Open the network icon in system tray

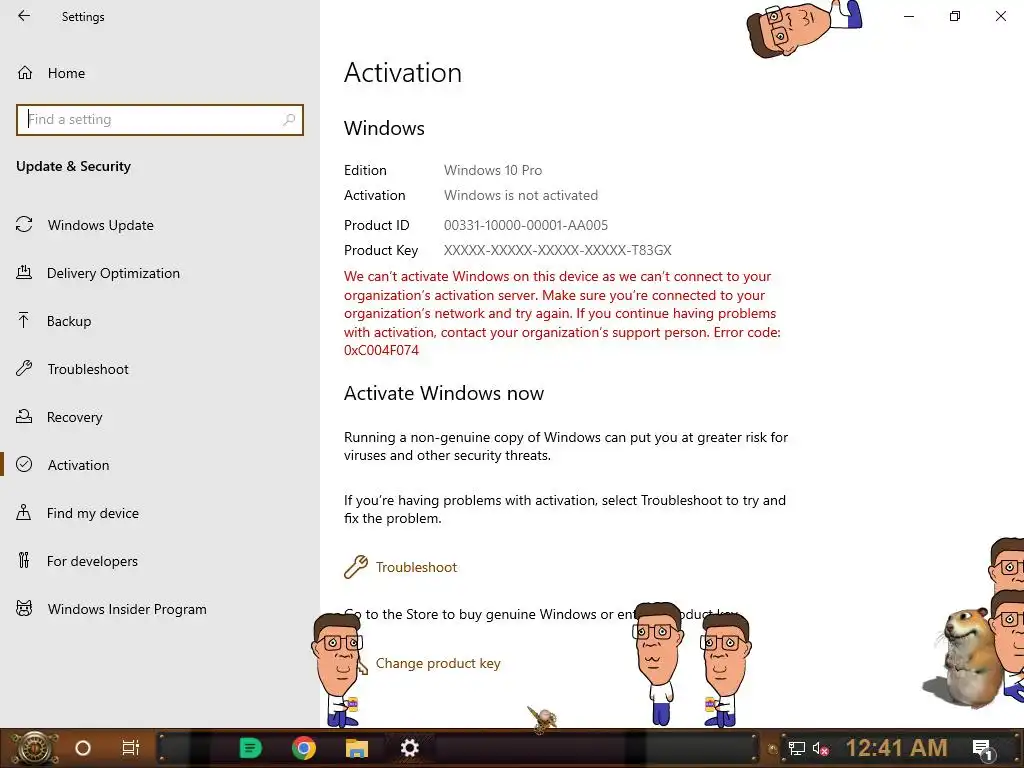point(796,748)
